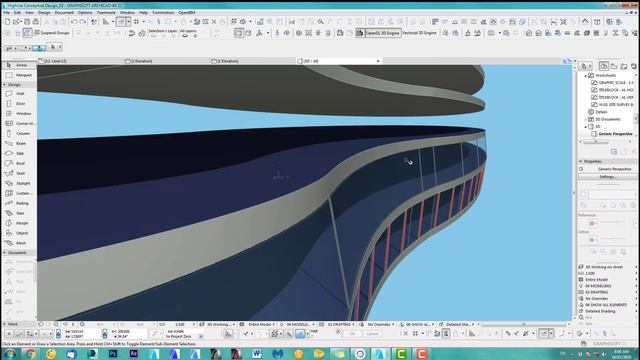
Task: Select the Door tool
Action: pyautogui.click(x=19, y=104)
